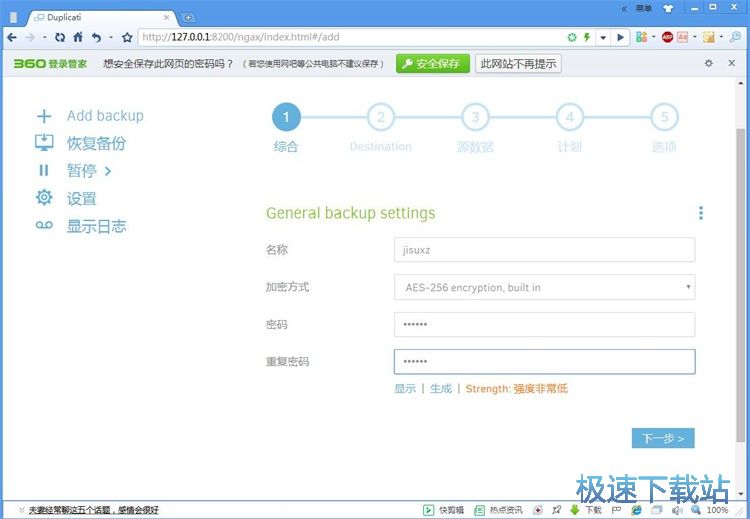Image resolution: width=750 pixels, height=519 pixels.
Task: Select the Duplicati browser tab
Action: click(x=98, y=17)
